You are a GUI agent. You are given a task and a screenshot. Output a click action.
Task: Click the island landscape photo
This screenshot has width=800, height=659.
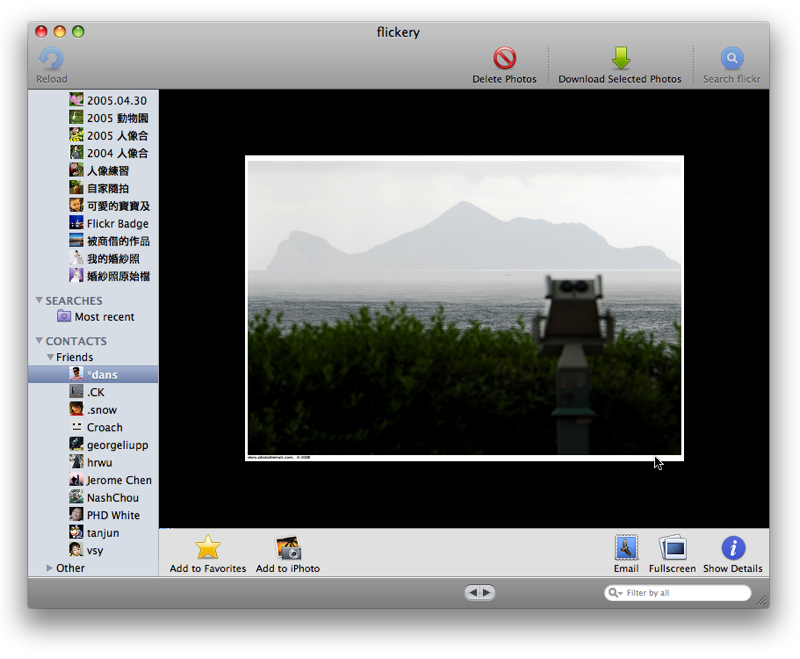point(464,308)
